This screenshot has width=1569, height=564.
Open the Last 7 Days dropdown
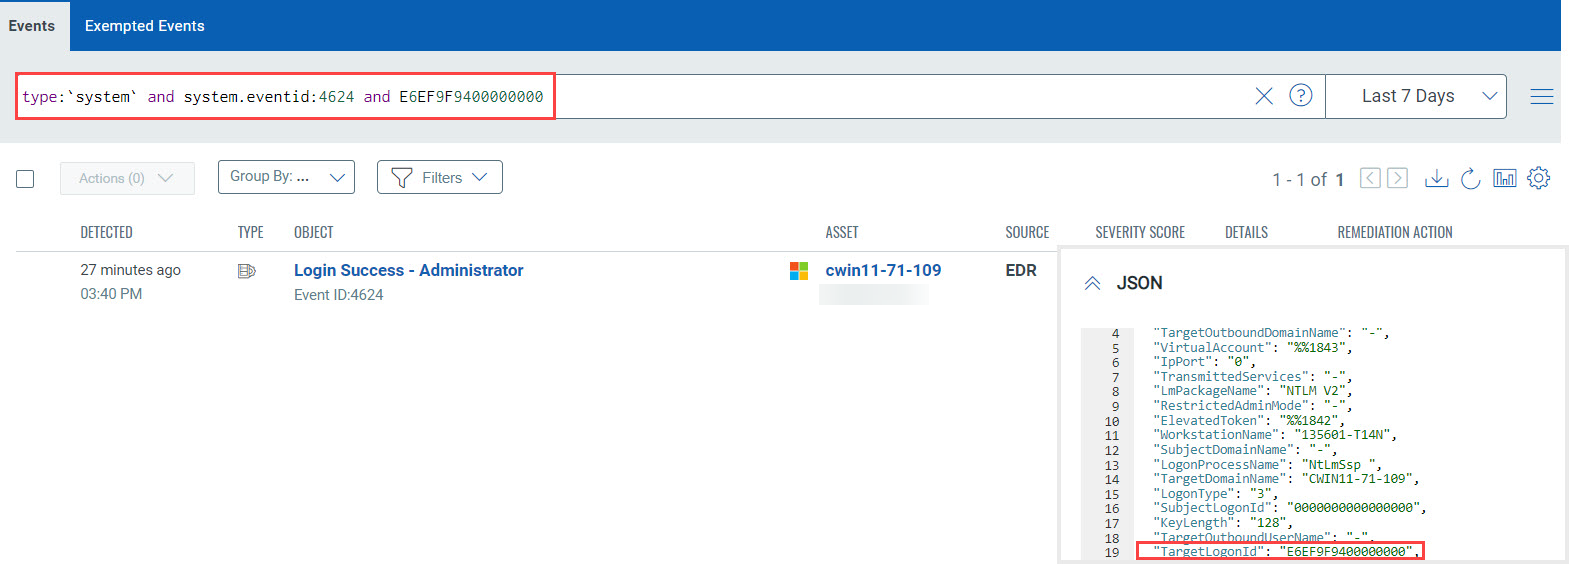pyautogui.click(x=1415, y=96)
